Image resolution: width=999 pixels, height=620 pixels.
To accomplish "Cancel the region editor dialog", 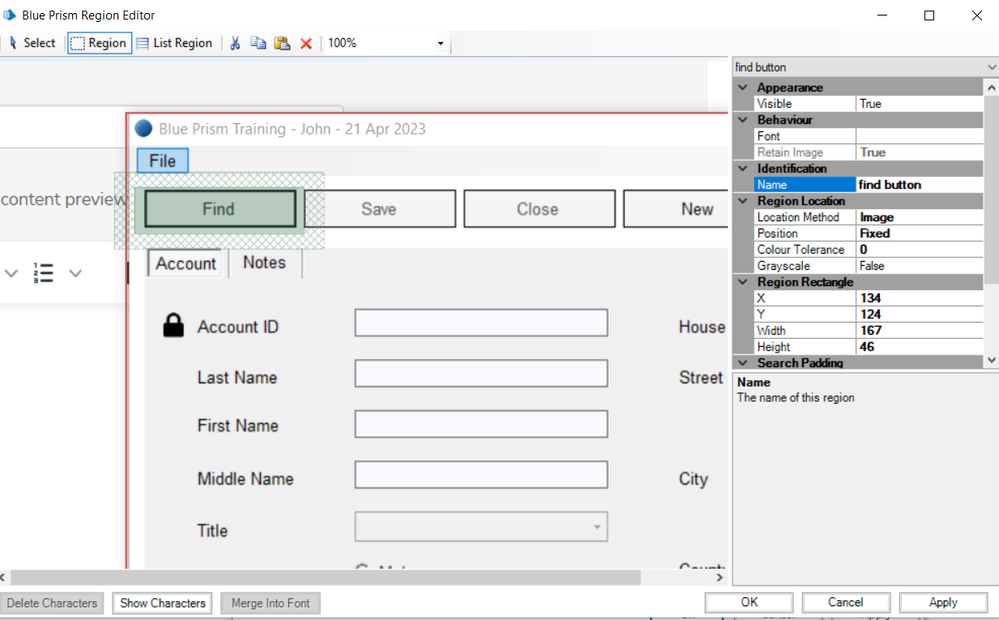I will (x=845, y=602).
